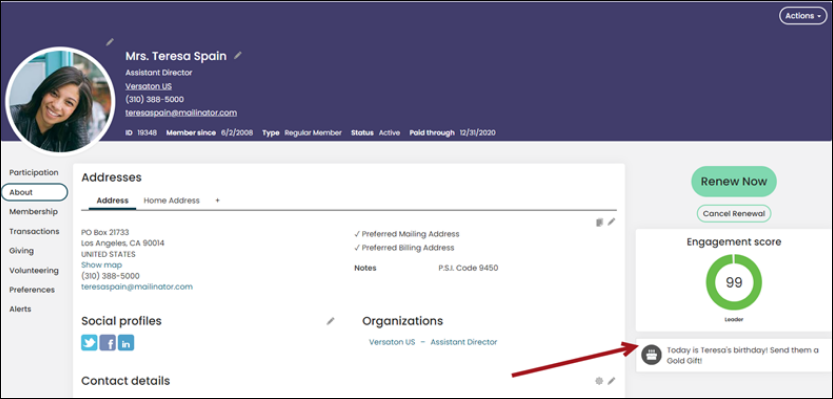Go to the Transactions sidebar tab
This screenshot has width=833, height=399.
tap(34, 231)
